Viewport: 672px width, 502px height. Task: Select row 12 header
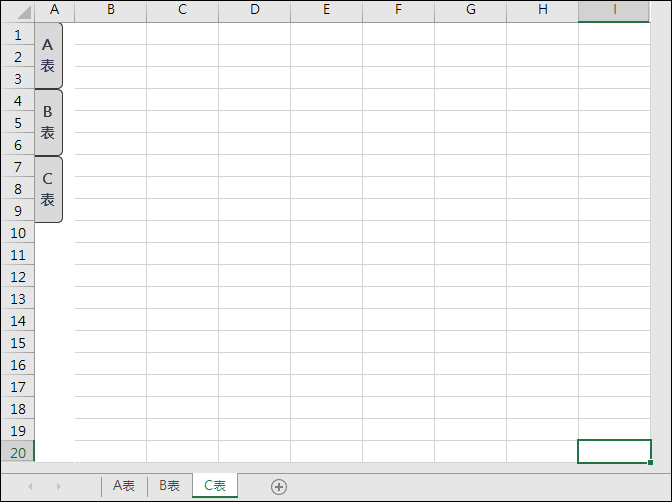[x=18, y=277]
